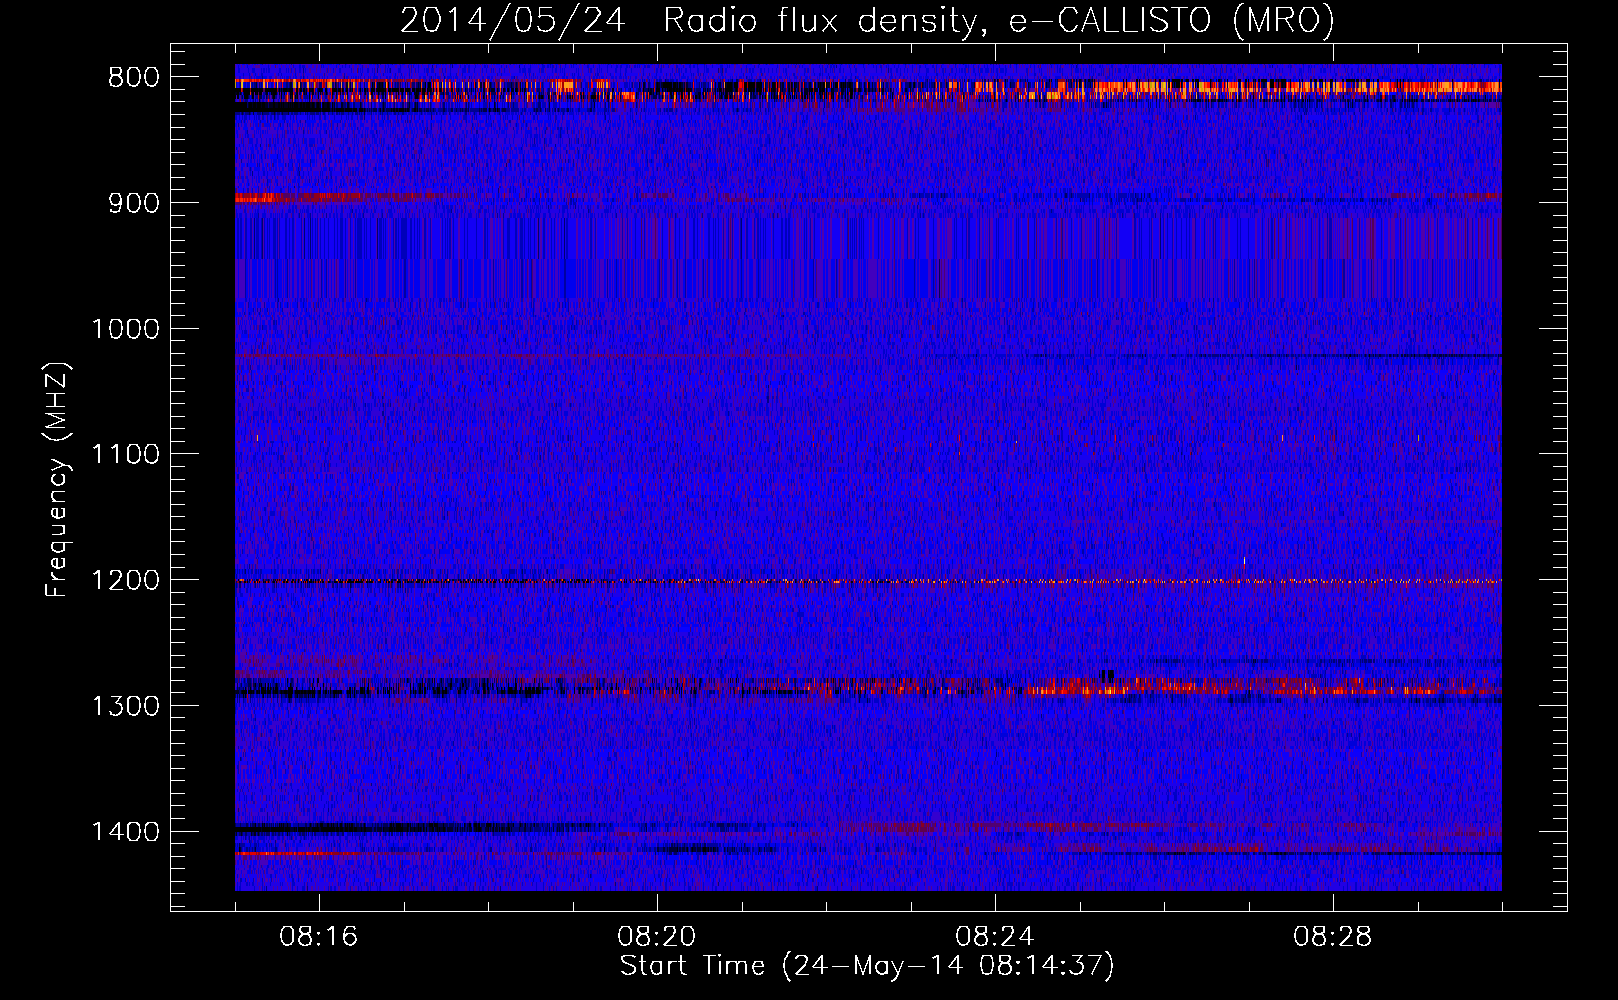Select the 1100 frequency axis label
Screen dimensions: 1618x1000
[x=125, y=455]
